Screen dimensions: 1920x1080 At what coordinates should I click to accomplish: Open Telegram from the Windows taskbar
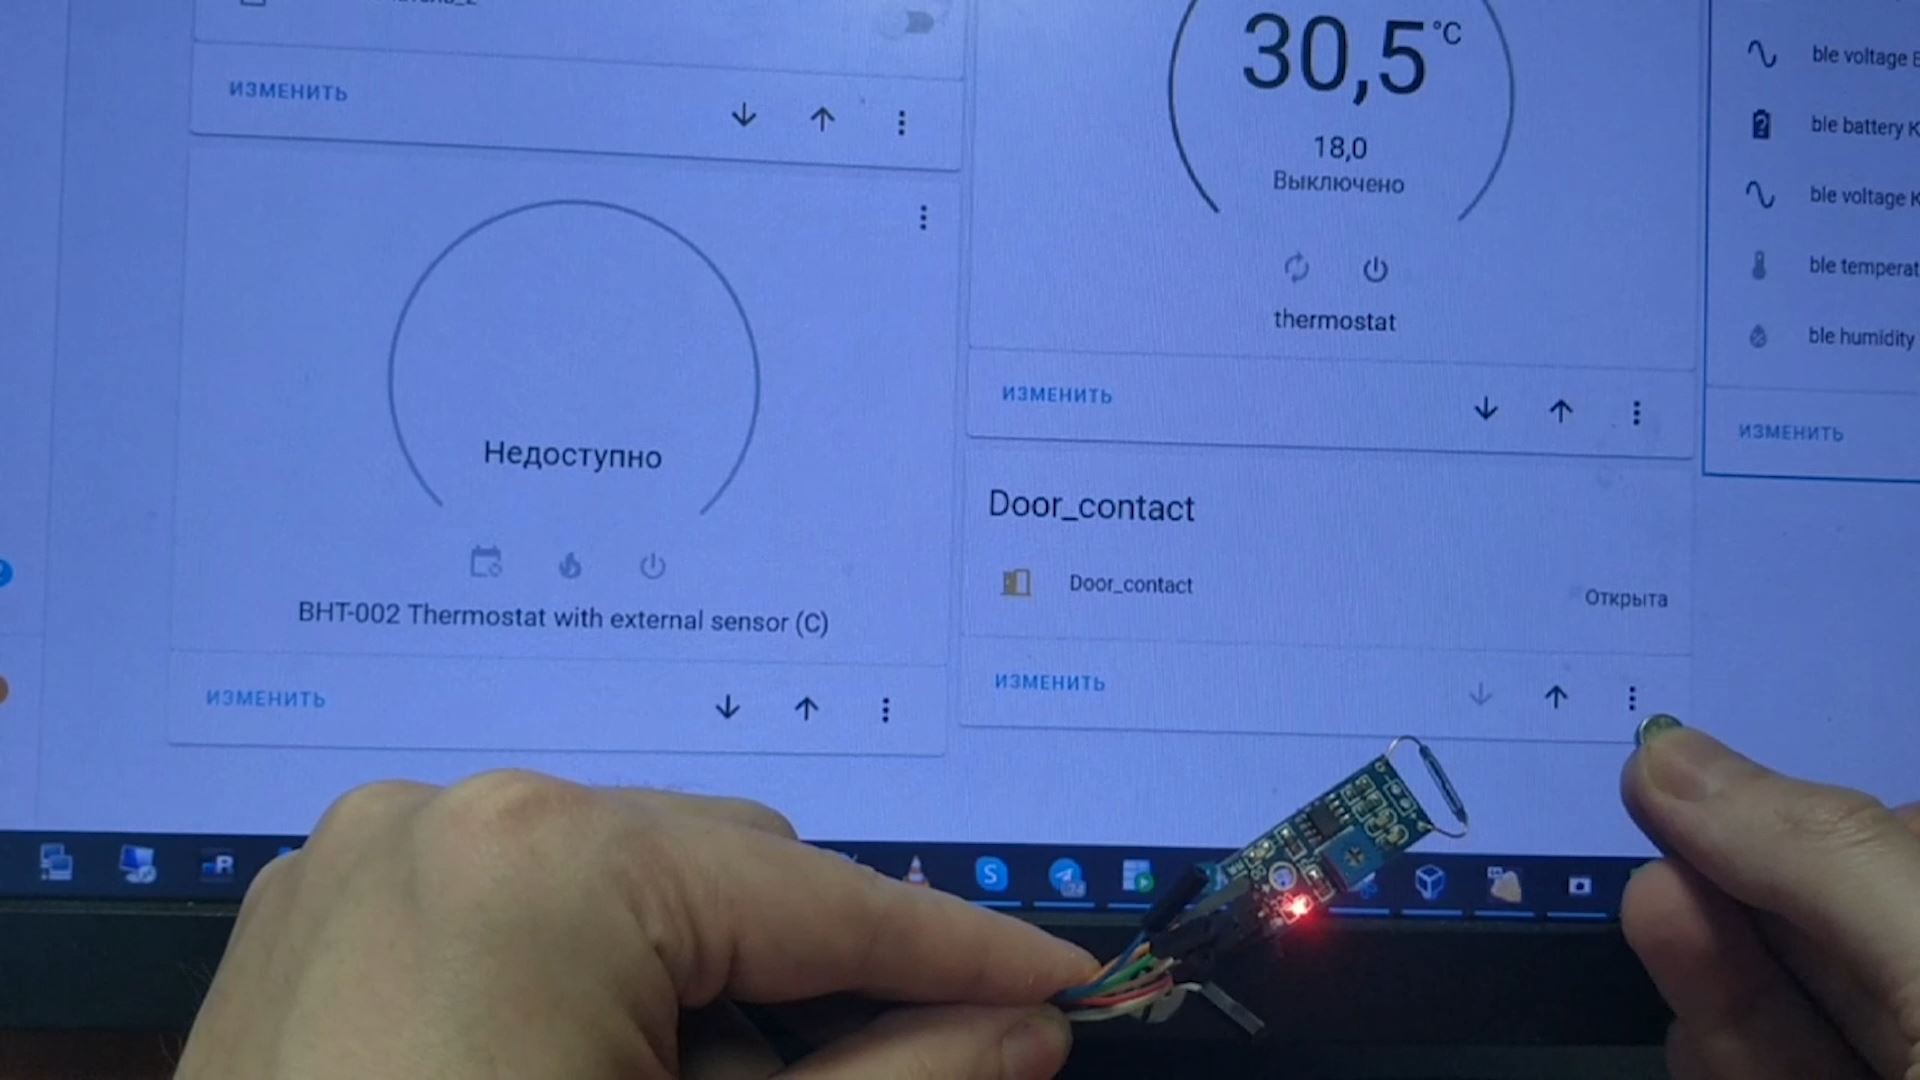(1069, 873)
